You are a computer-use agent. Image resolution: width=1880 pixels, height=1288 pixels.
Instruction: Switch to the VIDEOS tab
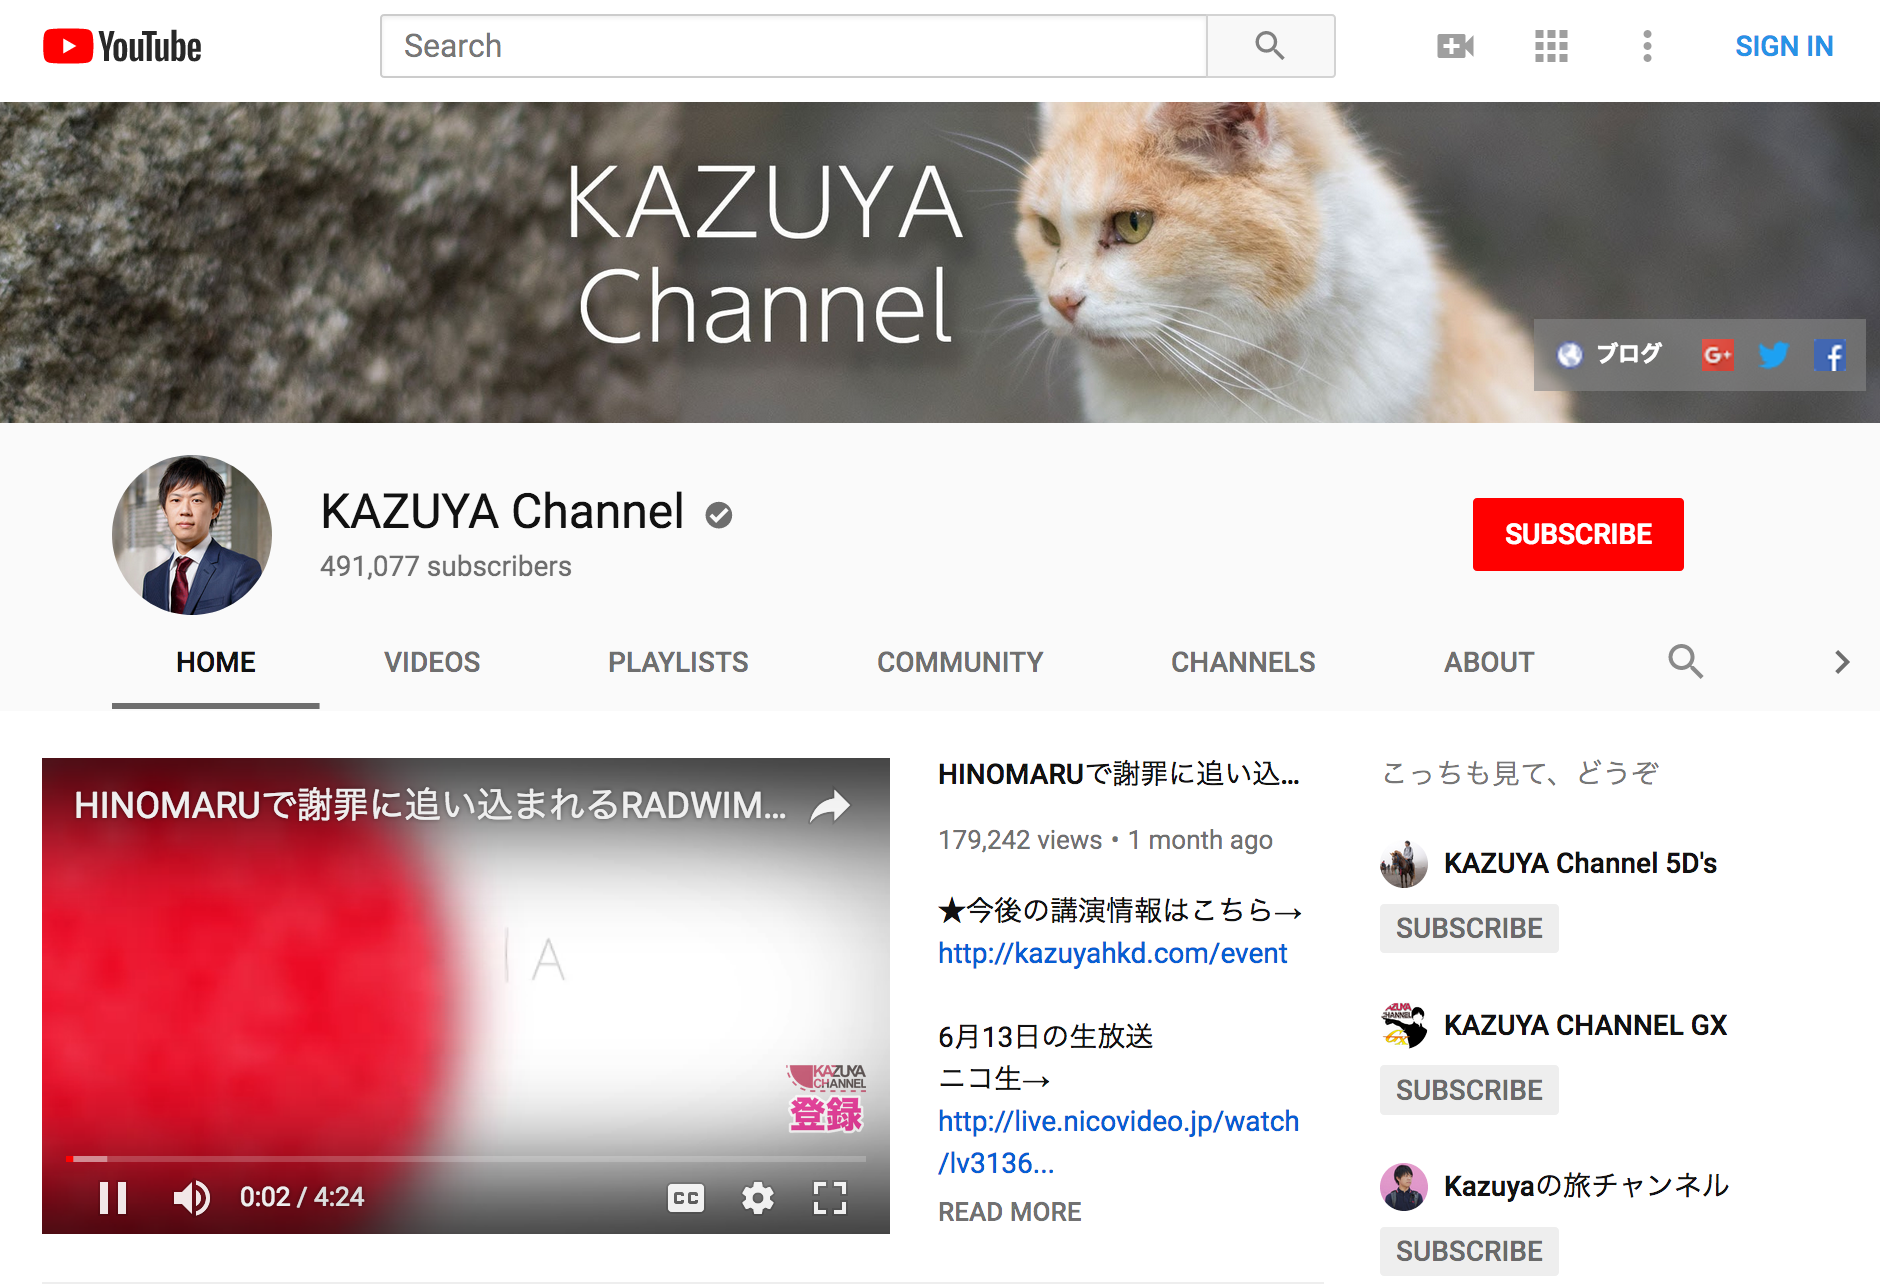pyautogui.click(x=432, y=662)
